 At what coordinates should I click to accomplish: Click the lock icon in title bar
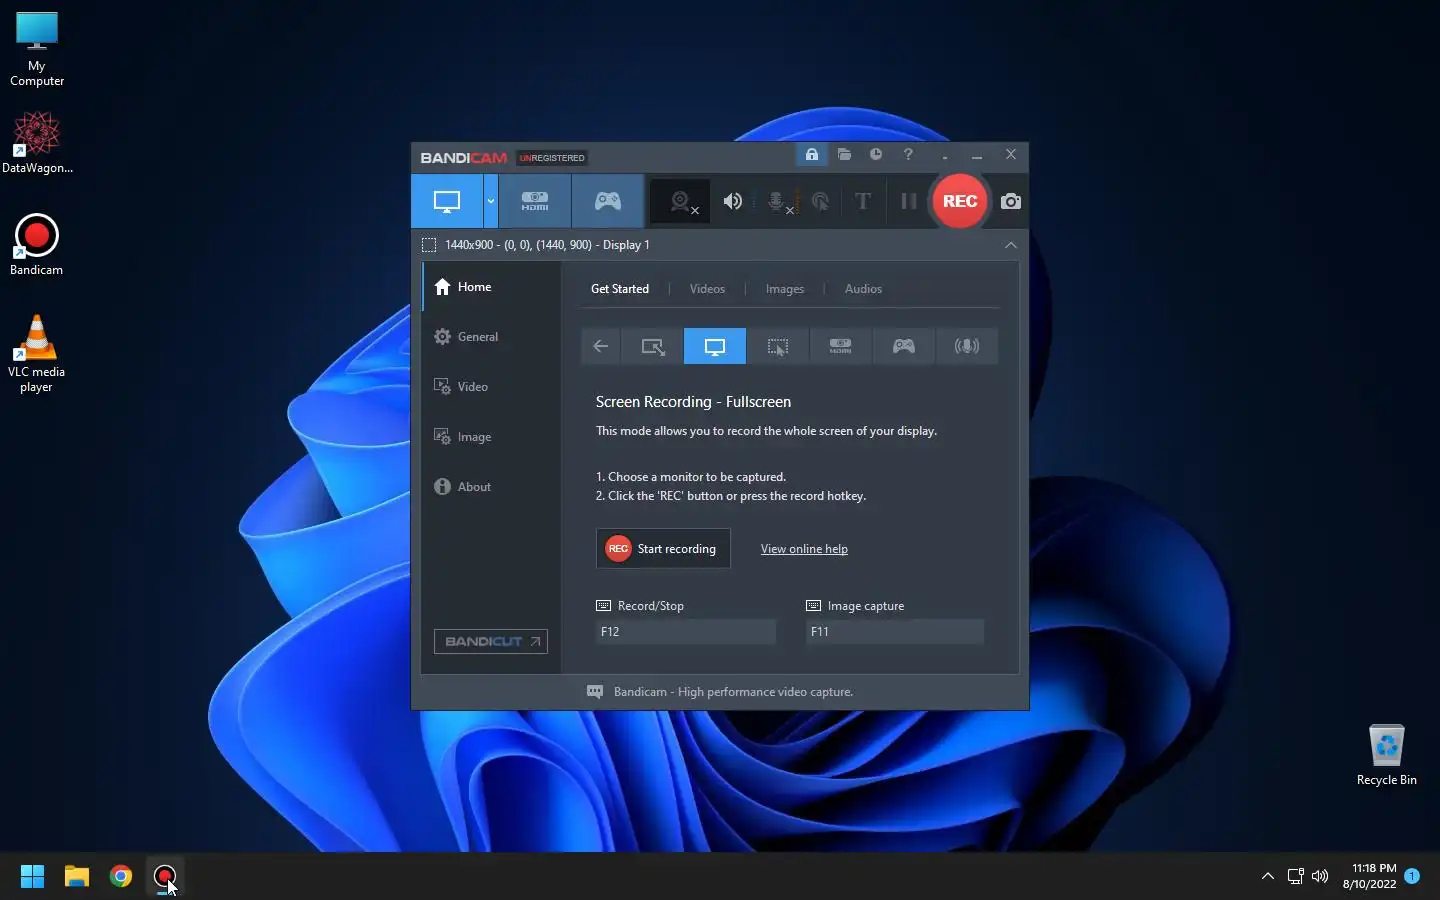pos(812,154)
